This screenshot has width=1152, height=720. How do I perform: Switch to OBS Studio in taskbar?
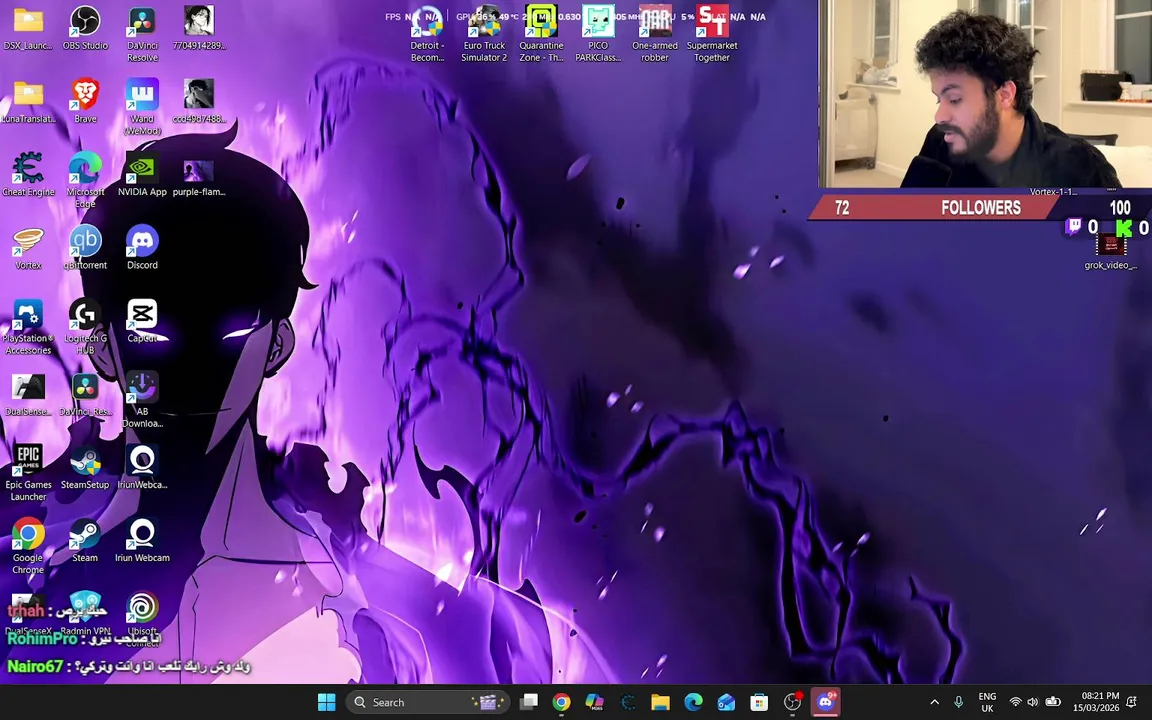792,702
